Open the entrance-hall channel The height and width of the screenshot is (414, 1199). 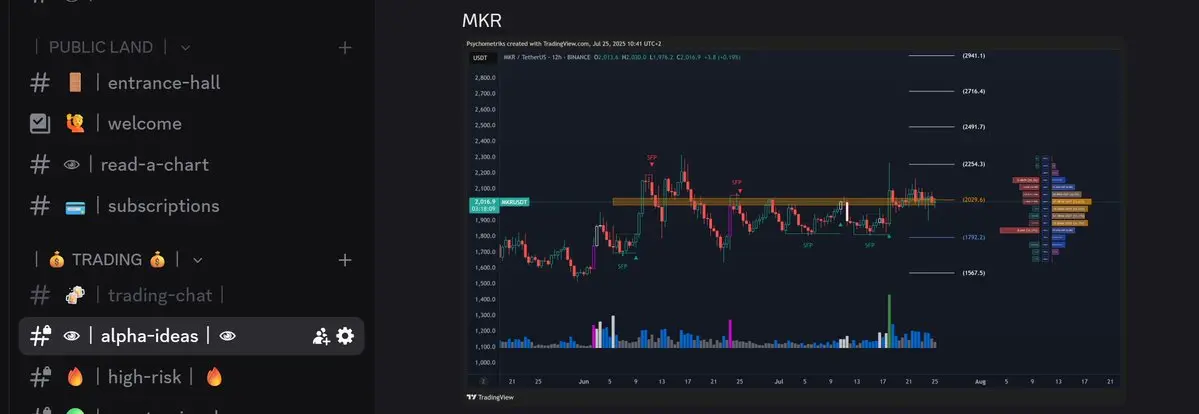coord(191,83)
